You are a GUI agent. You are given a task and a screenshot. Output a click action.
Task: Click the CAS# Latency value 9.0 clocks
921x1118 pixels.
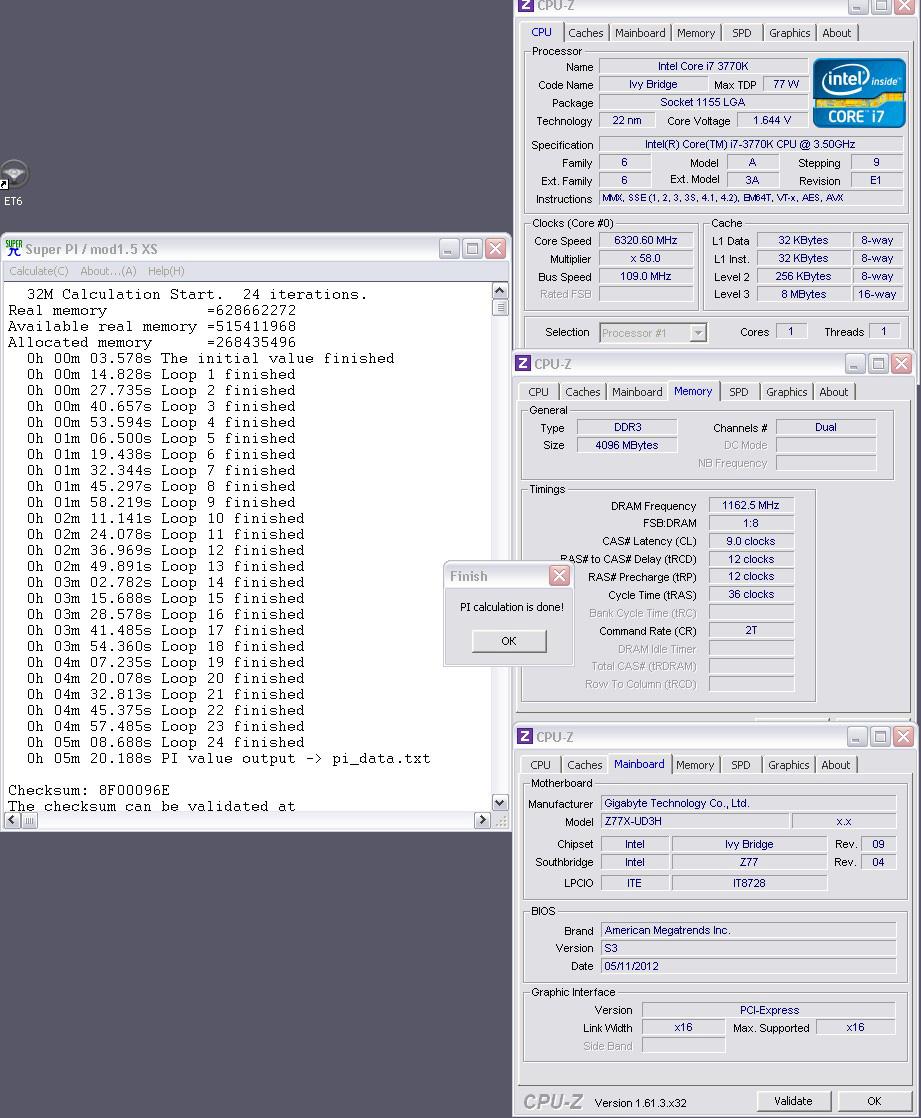click(751, 541)
